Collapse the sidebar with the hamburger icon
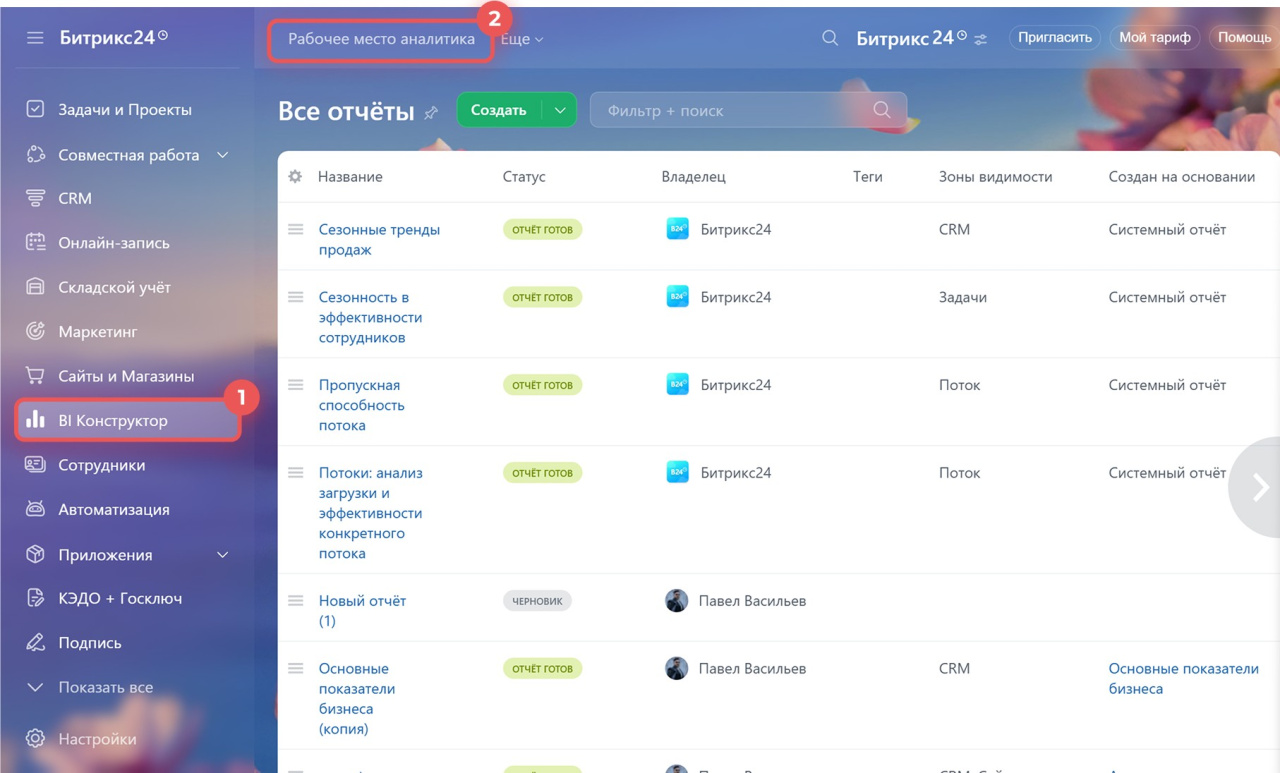1280x773 pixels. click(35, 38)
